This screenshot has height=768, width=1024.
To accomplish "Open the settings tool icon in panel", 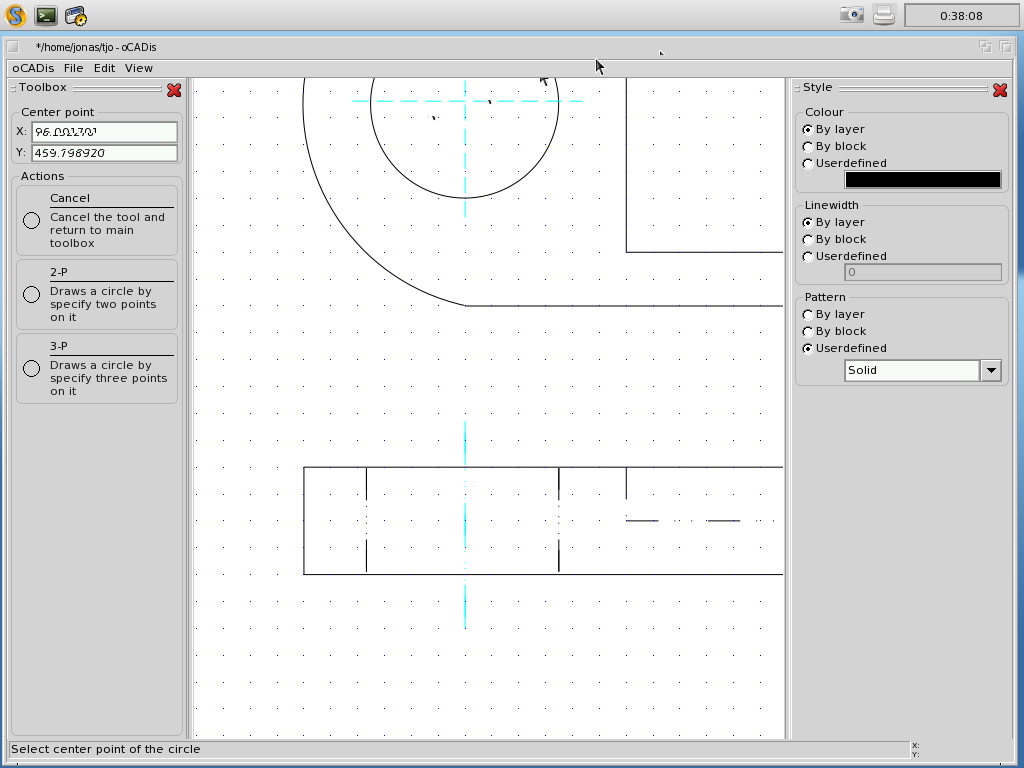I will click(76, 15).
